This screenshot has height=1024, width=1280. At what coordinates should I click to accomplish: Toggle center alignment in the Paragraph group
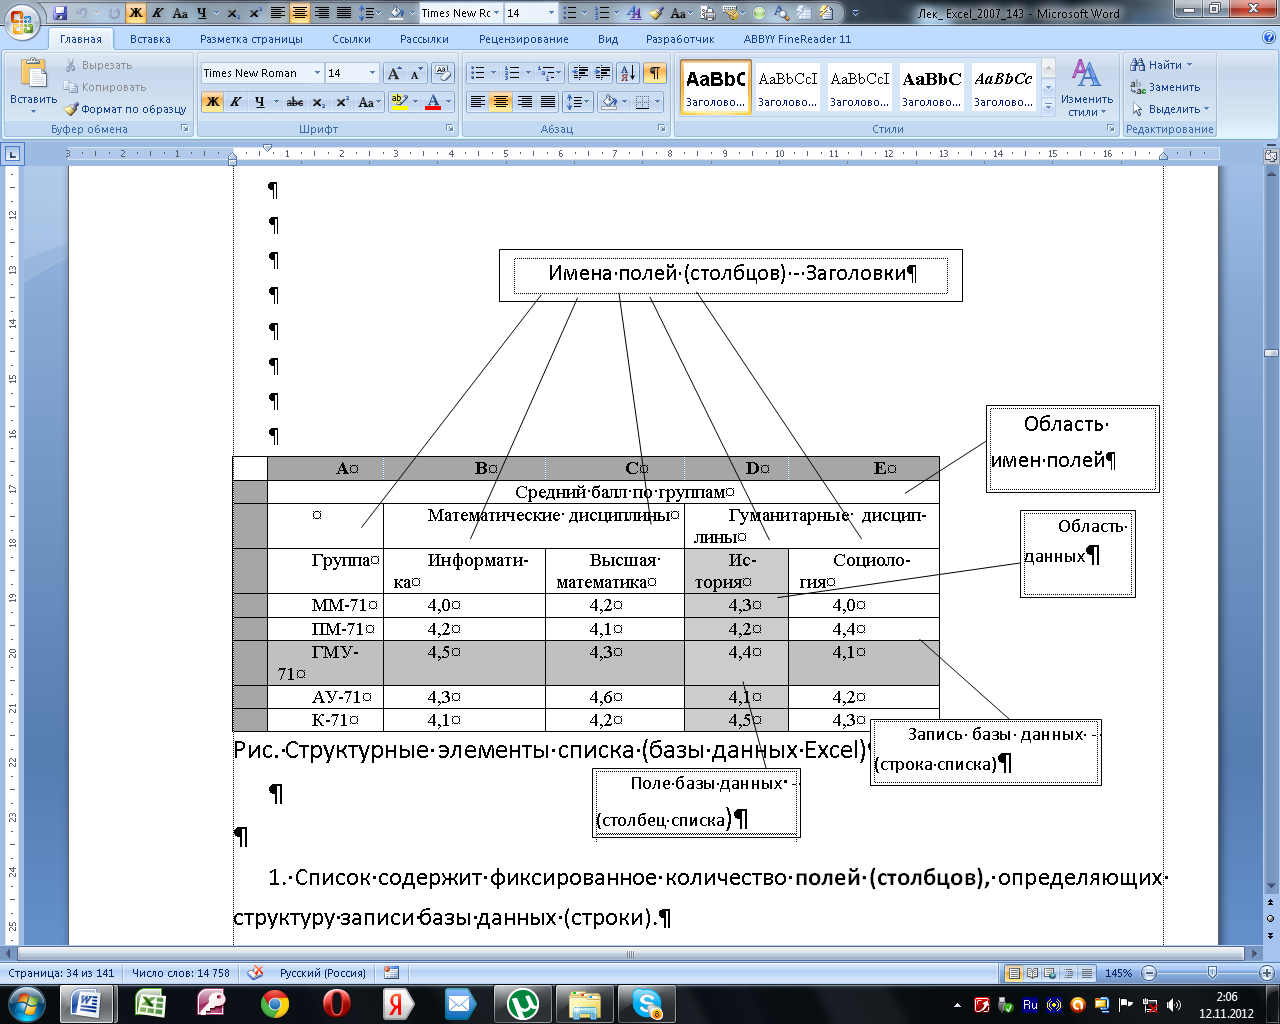[x=501, y=102]
